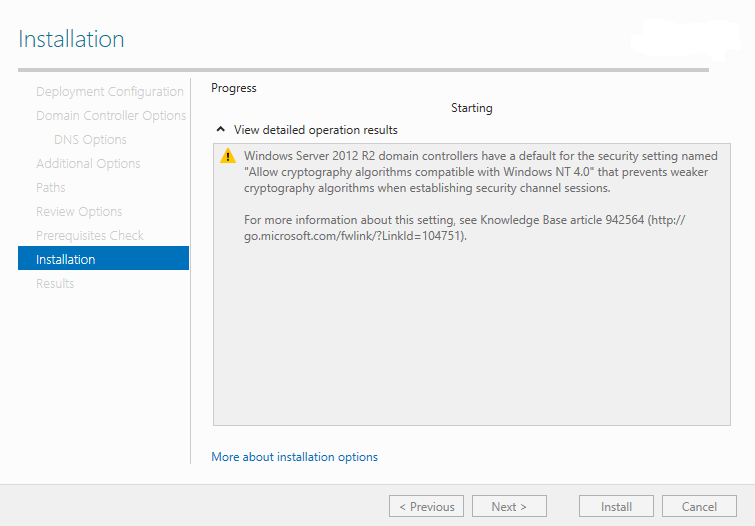Open More about installation options link
The image size is (755, 526).
point(294,457)
